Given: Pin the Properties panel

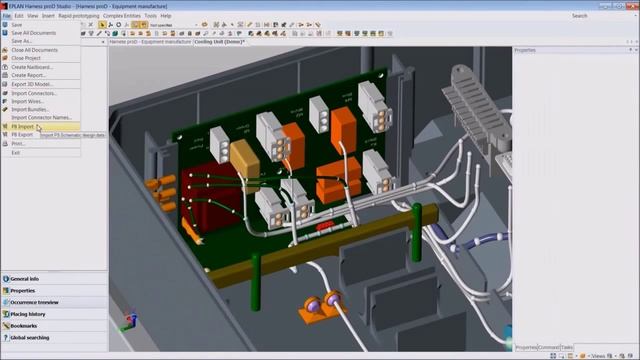Looking at the screenshot, I should click(x=630, y=50).
